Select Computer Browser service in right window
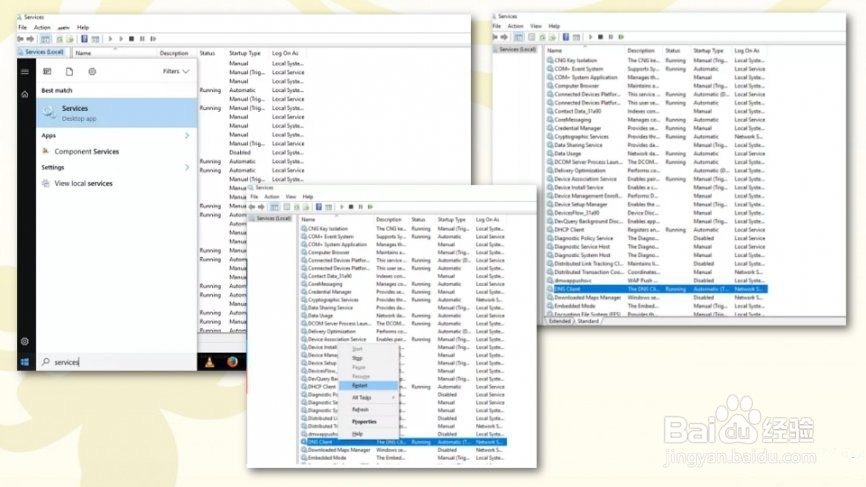 (x=575, y=86)
